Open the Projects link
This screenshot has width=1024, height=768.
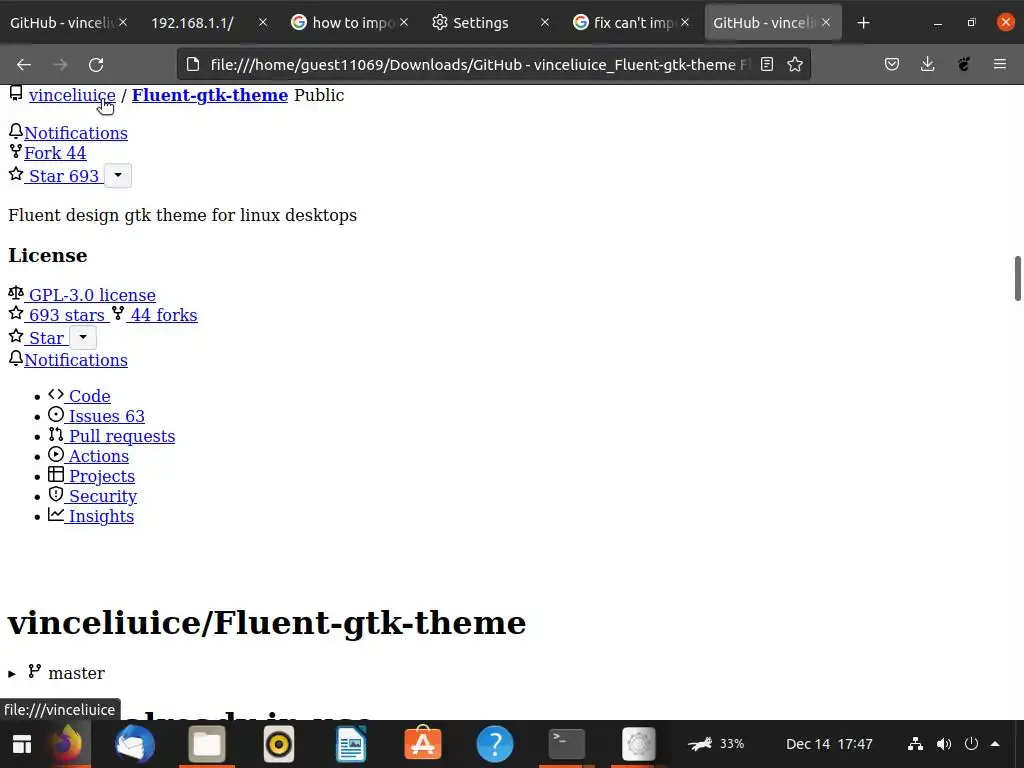[101, 476]
